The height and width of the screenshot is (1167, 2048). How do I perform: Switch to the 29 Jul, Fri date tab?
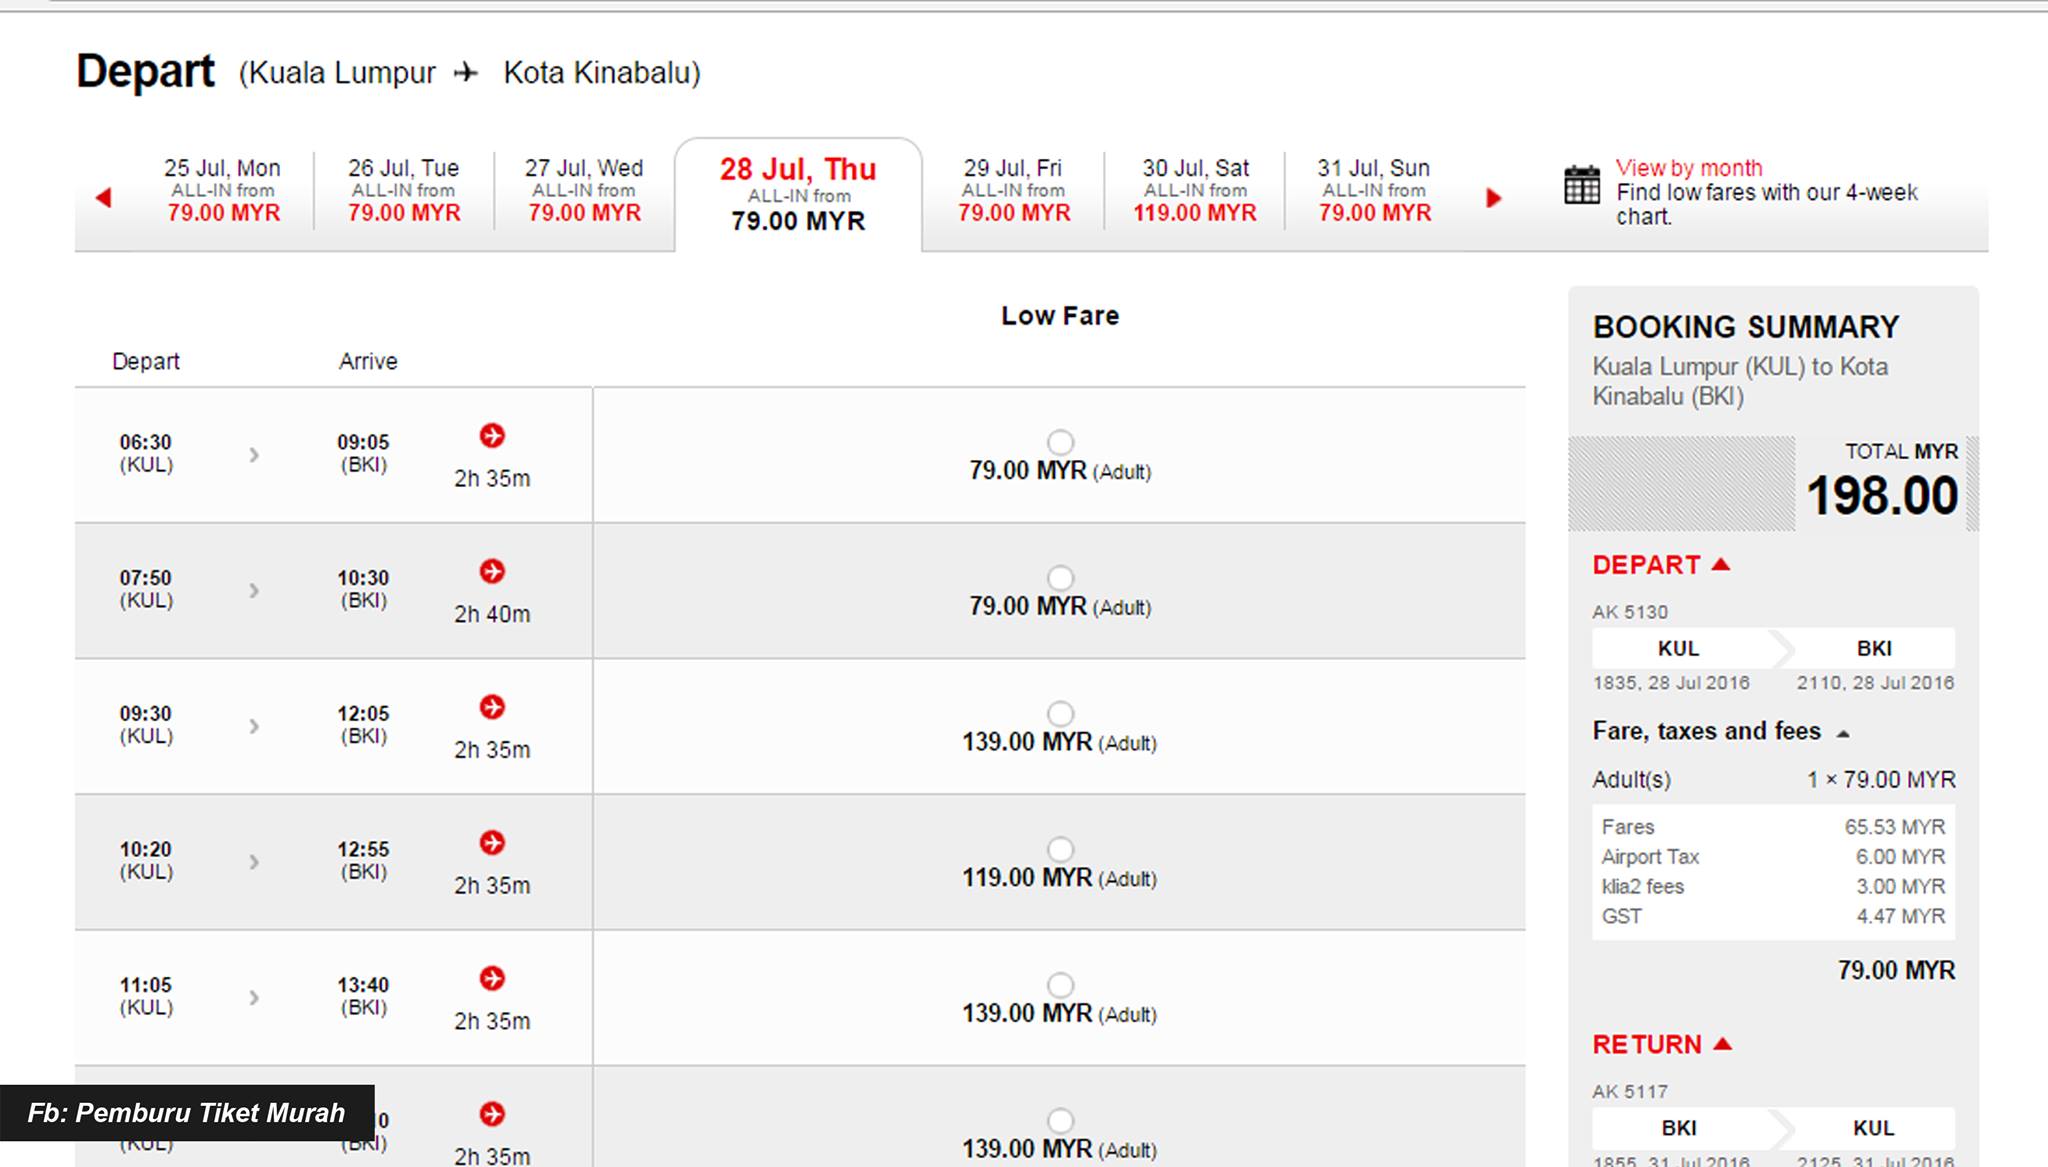(x=1013, y=191)
